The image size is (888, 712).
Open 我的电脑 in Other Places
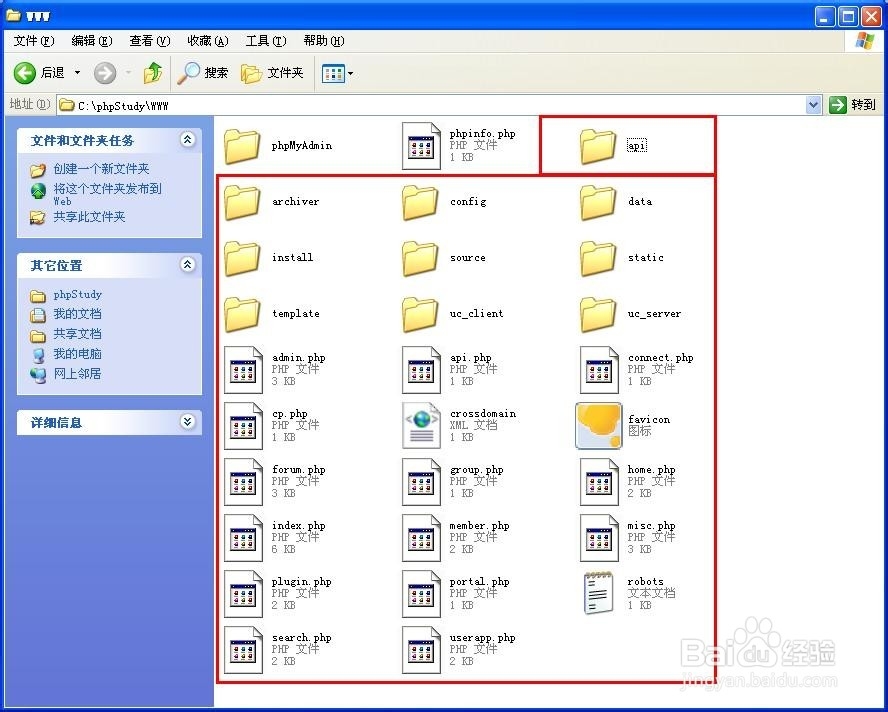click(x=77, y=353)
